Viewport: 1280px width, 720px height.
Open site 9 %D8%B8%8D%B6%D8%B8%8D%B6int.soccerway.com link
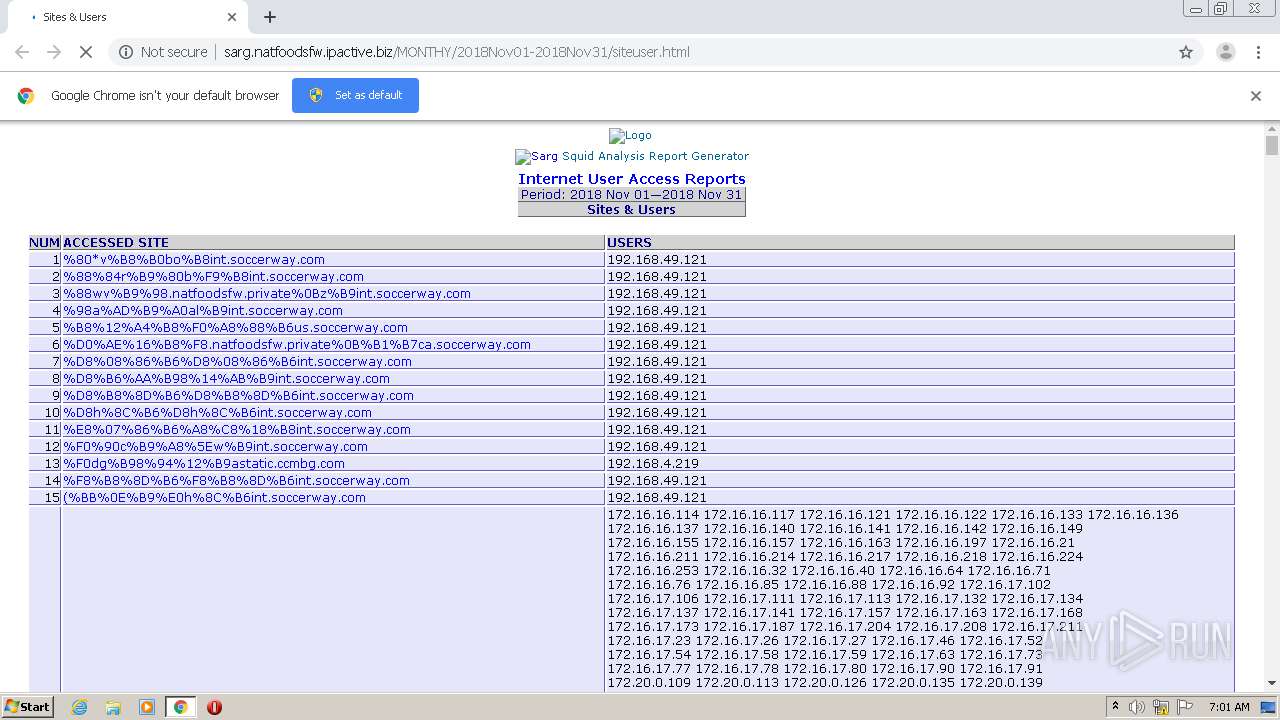tap(238, 395)
